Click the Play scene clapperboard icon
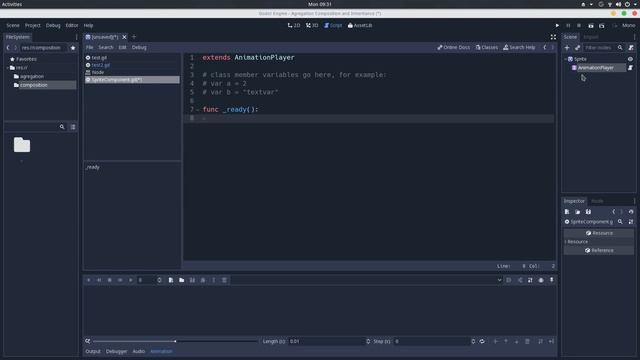 pos(591,25)
